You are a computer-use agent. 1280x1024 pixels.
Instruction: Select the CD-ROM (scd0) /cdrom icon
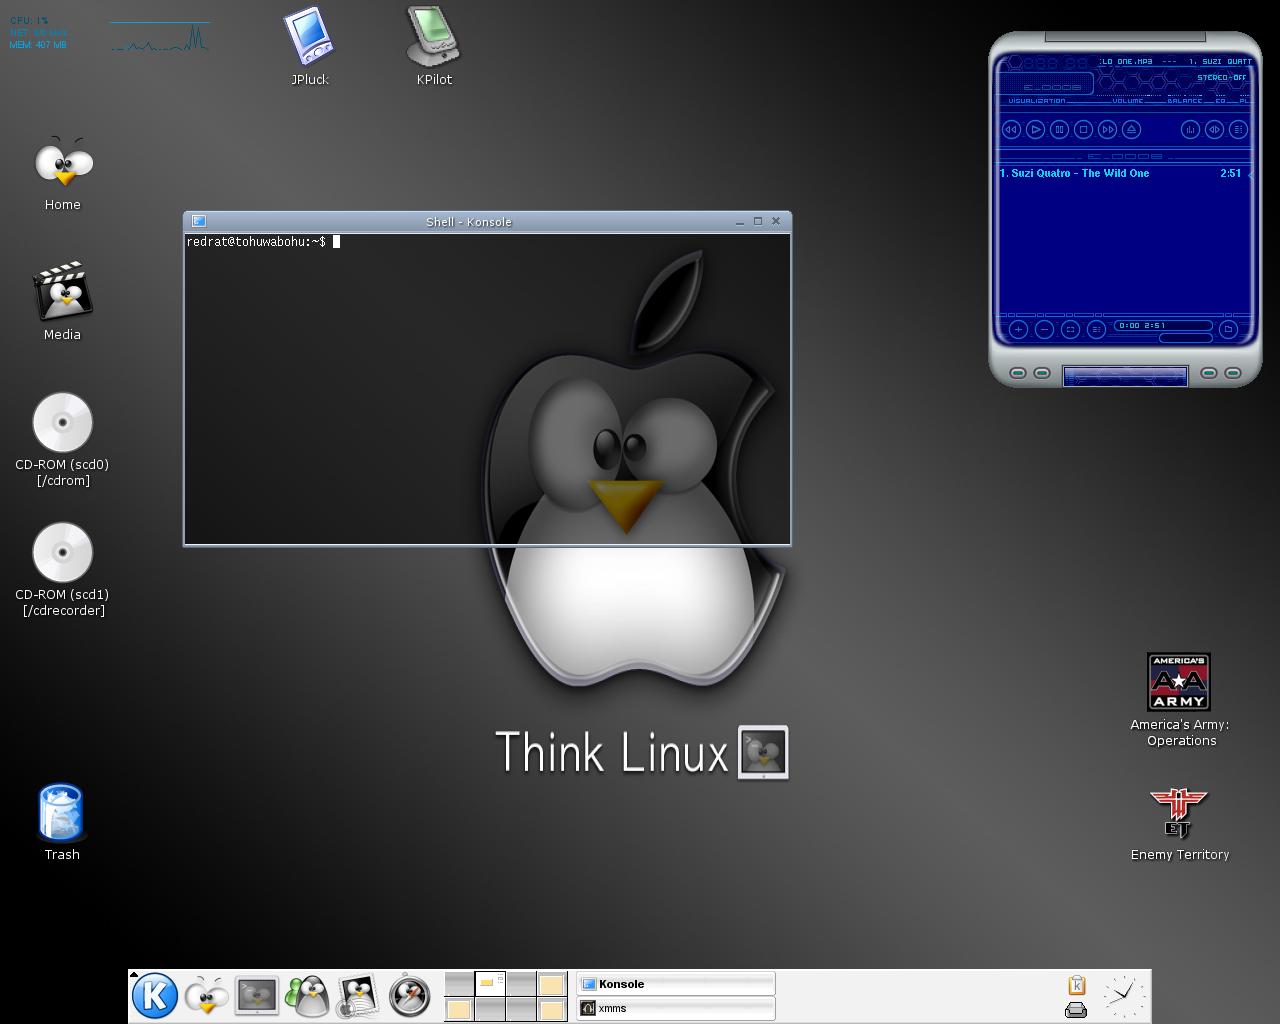(x=62, y=440)
